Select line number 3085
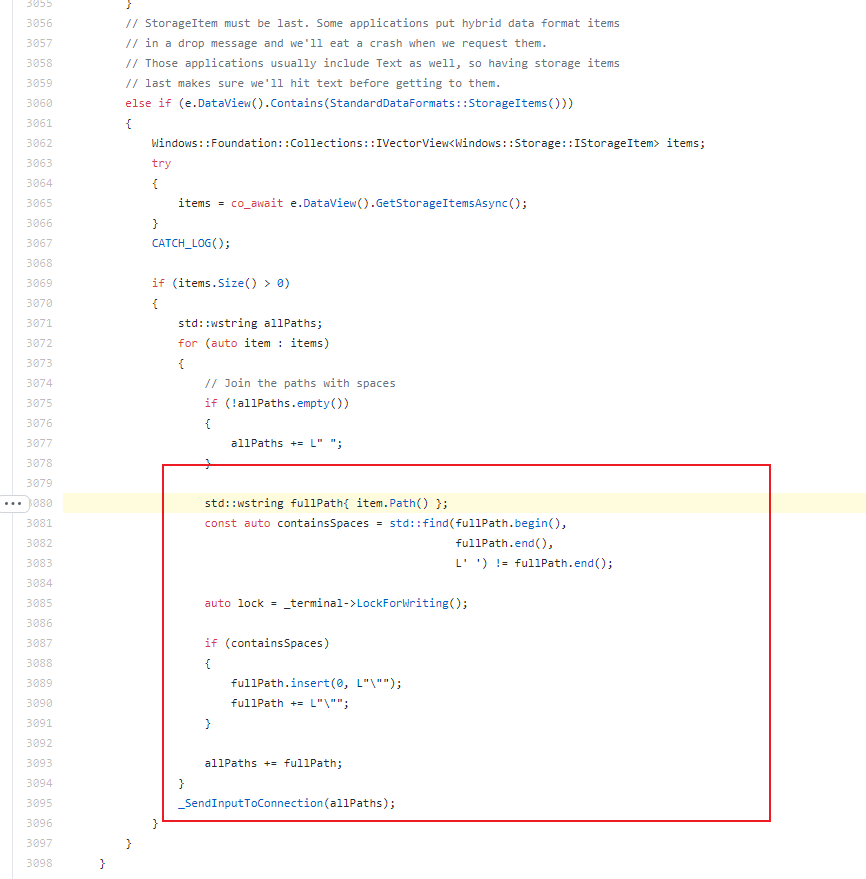866x879 pixels. coord(39,603)
